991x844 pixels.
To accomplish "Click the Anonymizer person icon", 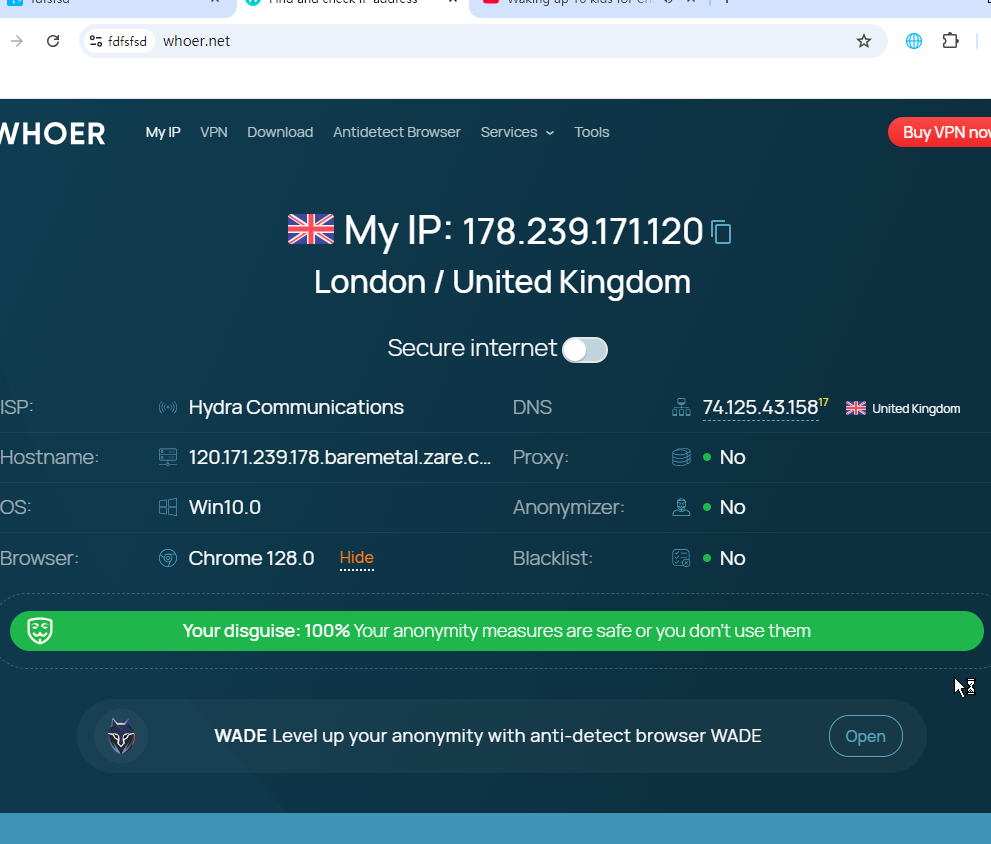I will click(x=681, y=507).
